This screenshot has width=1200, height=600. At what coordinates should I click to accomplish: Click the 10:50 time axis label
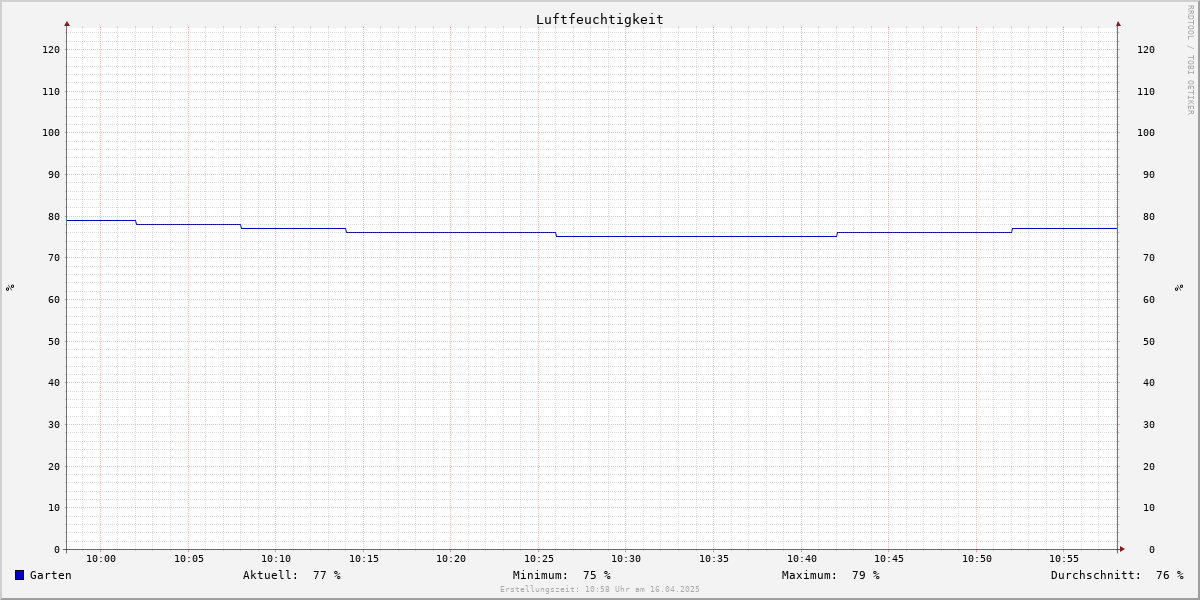pyautogui.click(x=977, y=559)
